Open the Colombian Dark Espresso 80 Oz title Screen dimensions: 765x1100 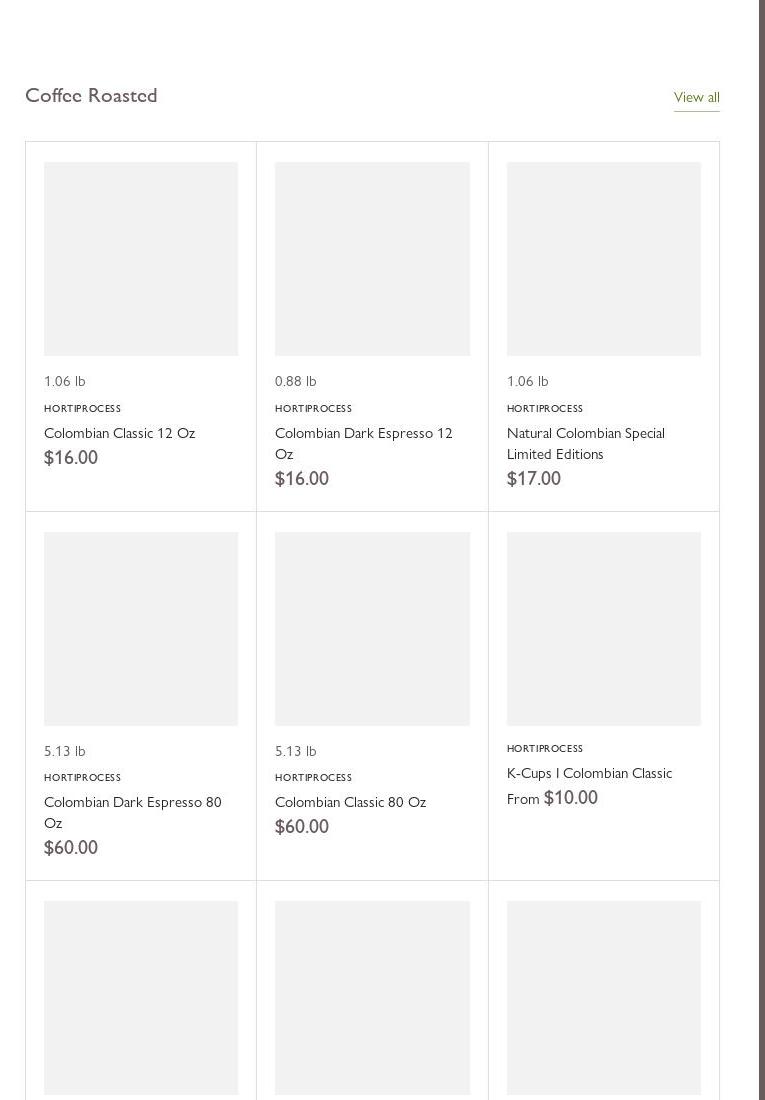[132, 812]
